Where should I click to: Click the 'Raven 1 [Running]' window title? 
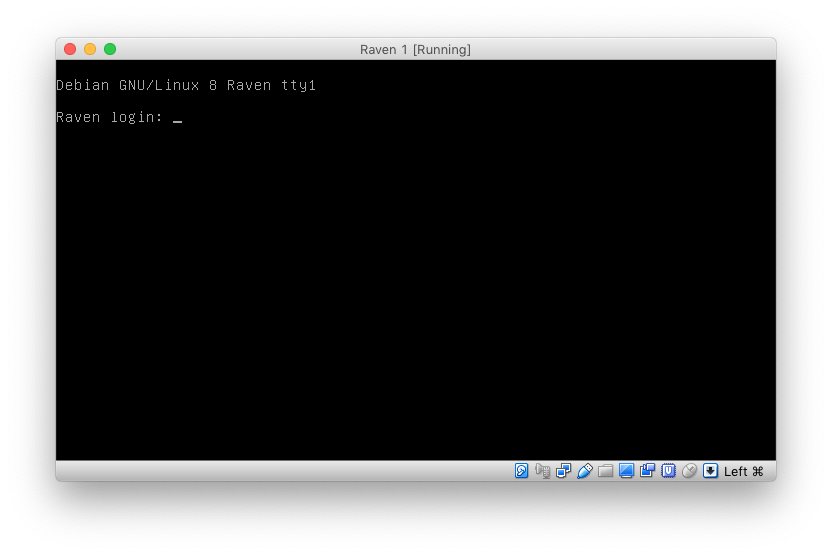coord(415,49)
